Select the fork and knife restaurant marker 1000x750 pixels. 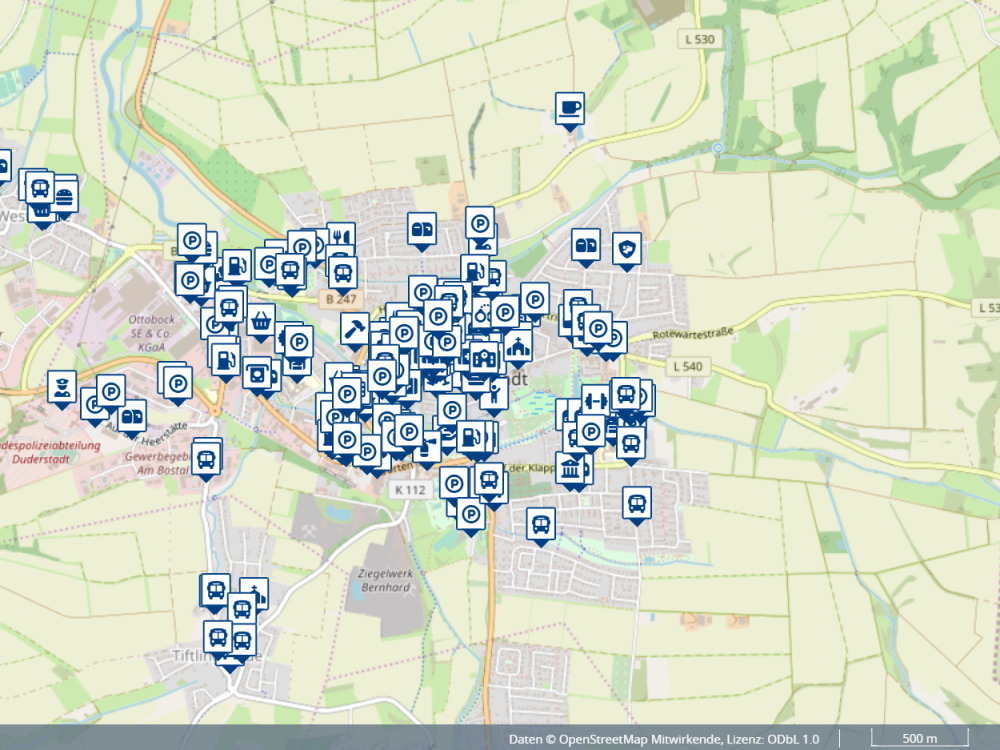coord(341,237)
